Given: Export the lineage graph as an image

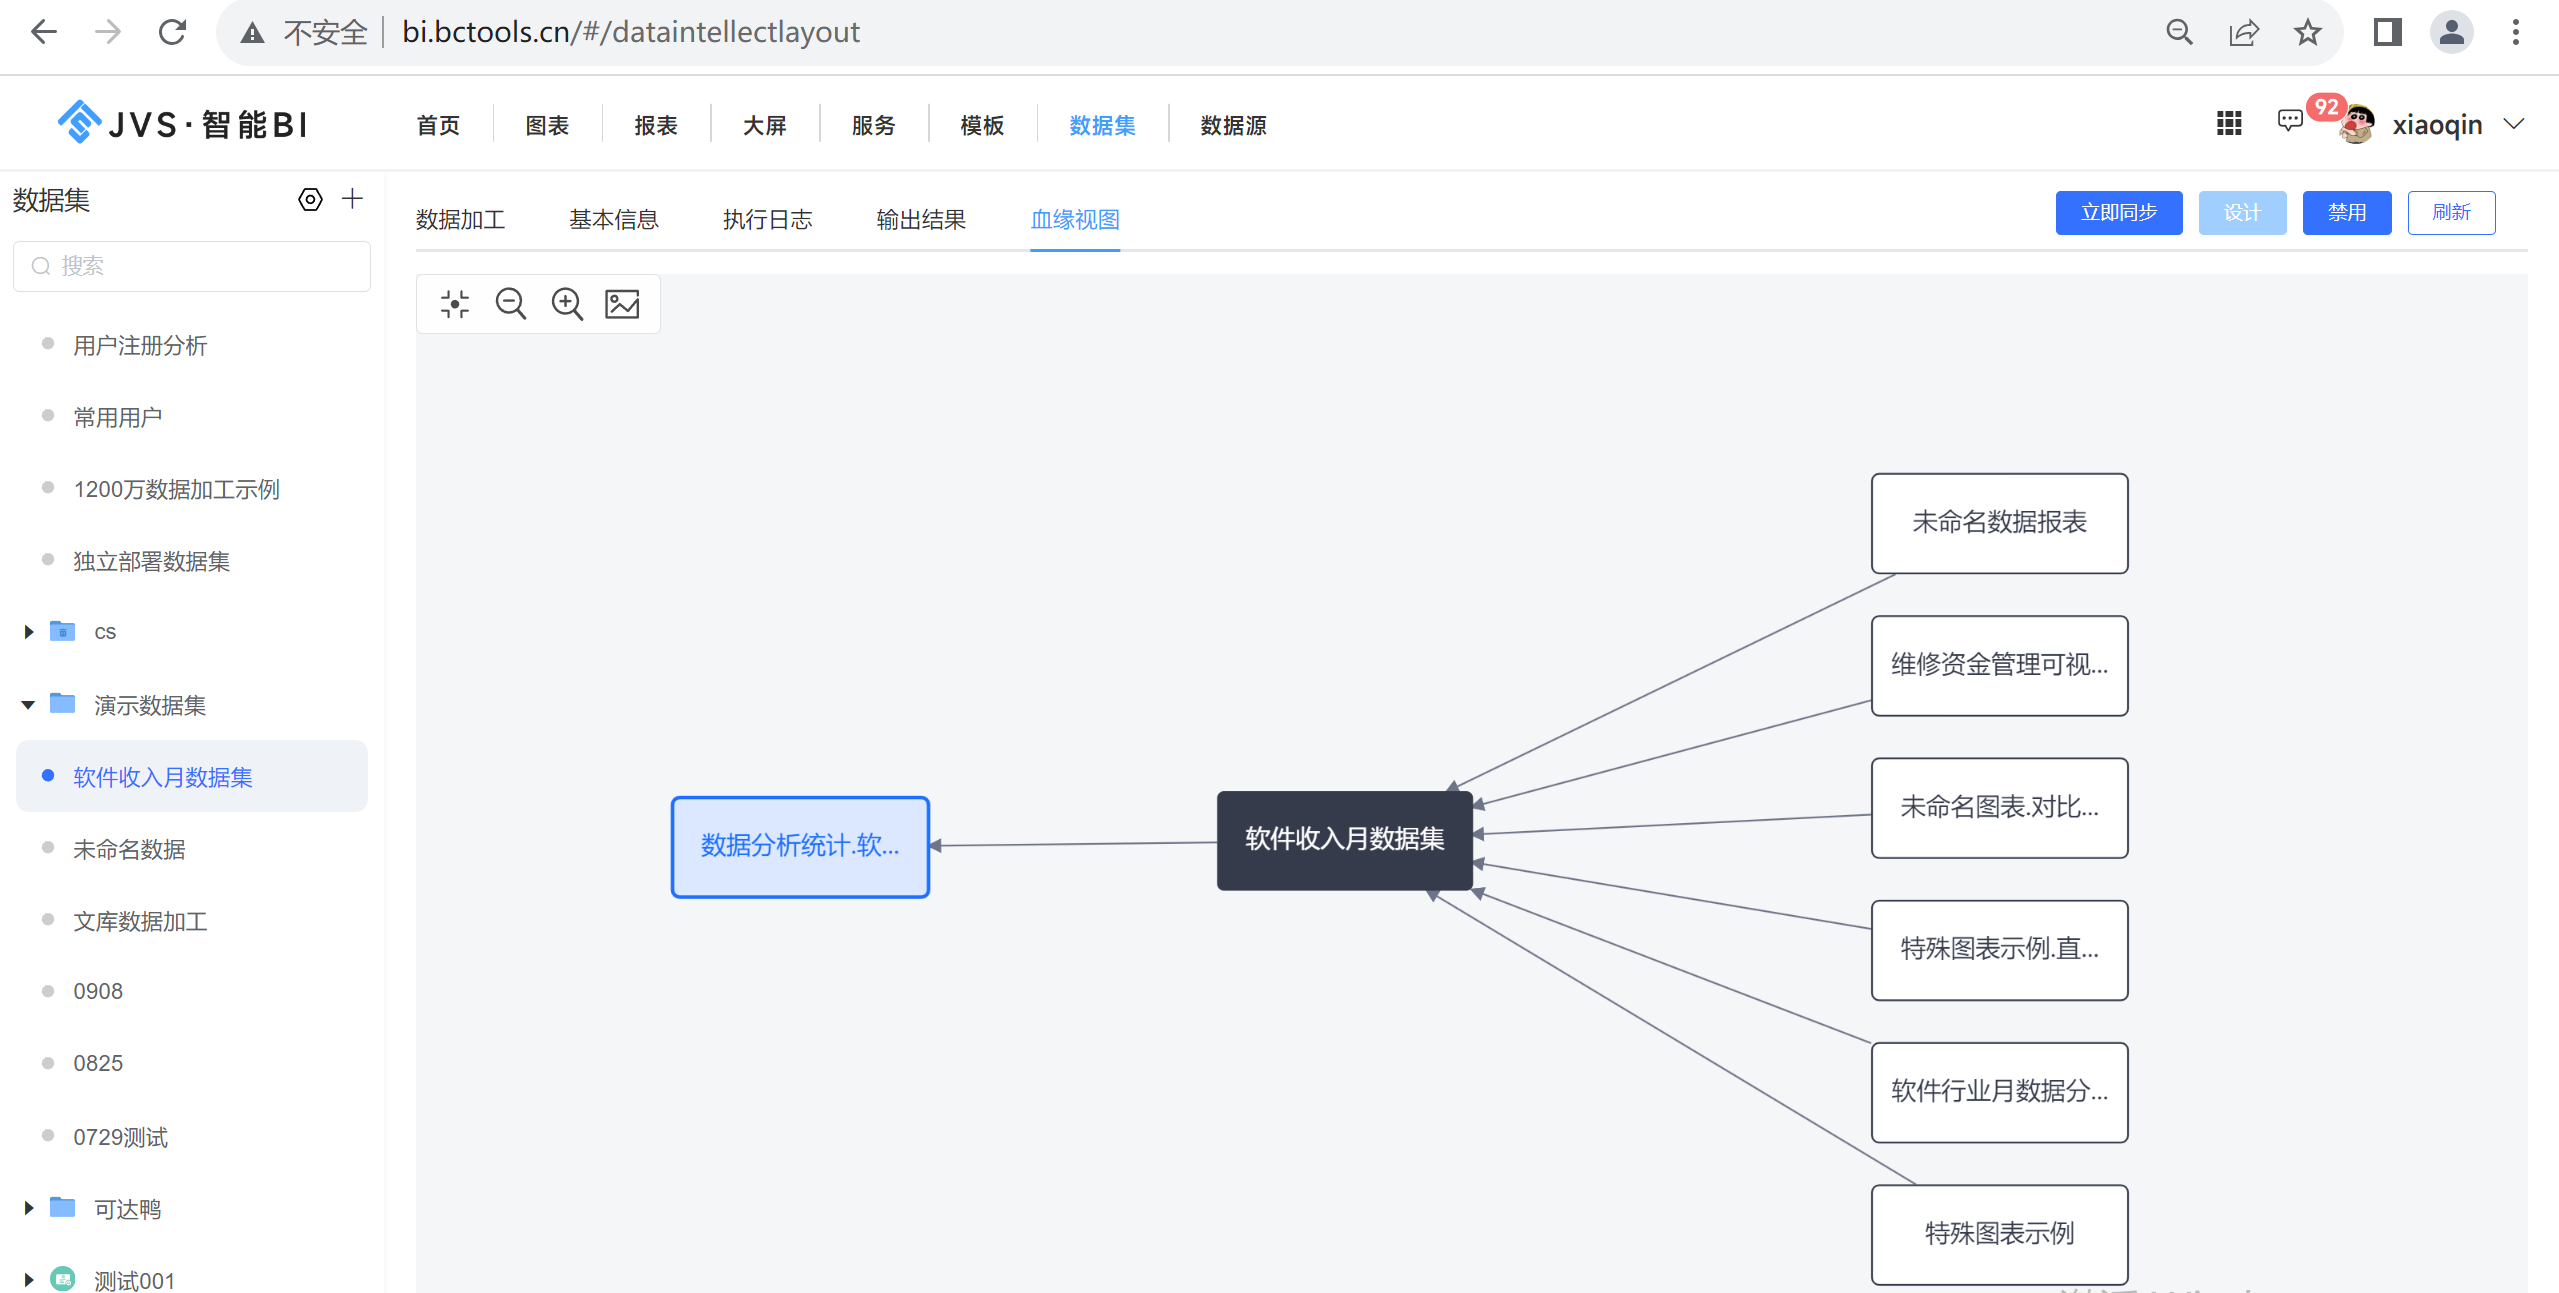Looking at the screenshot, I should pos(622,304).
